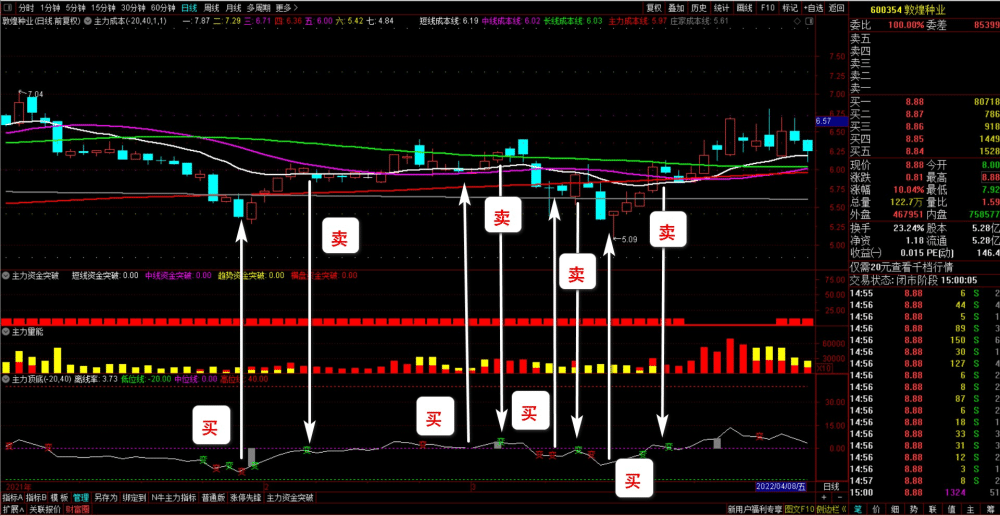Open the 主力资金突破 panel circle icon
Viewport: 1000px width, 516px height.
point(6,276)
